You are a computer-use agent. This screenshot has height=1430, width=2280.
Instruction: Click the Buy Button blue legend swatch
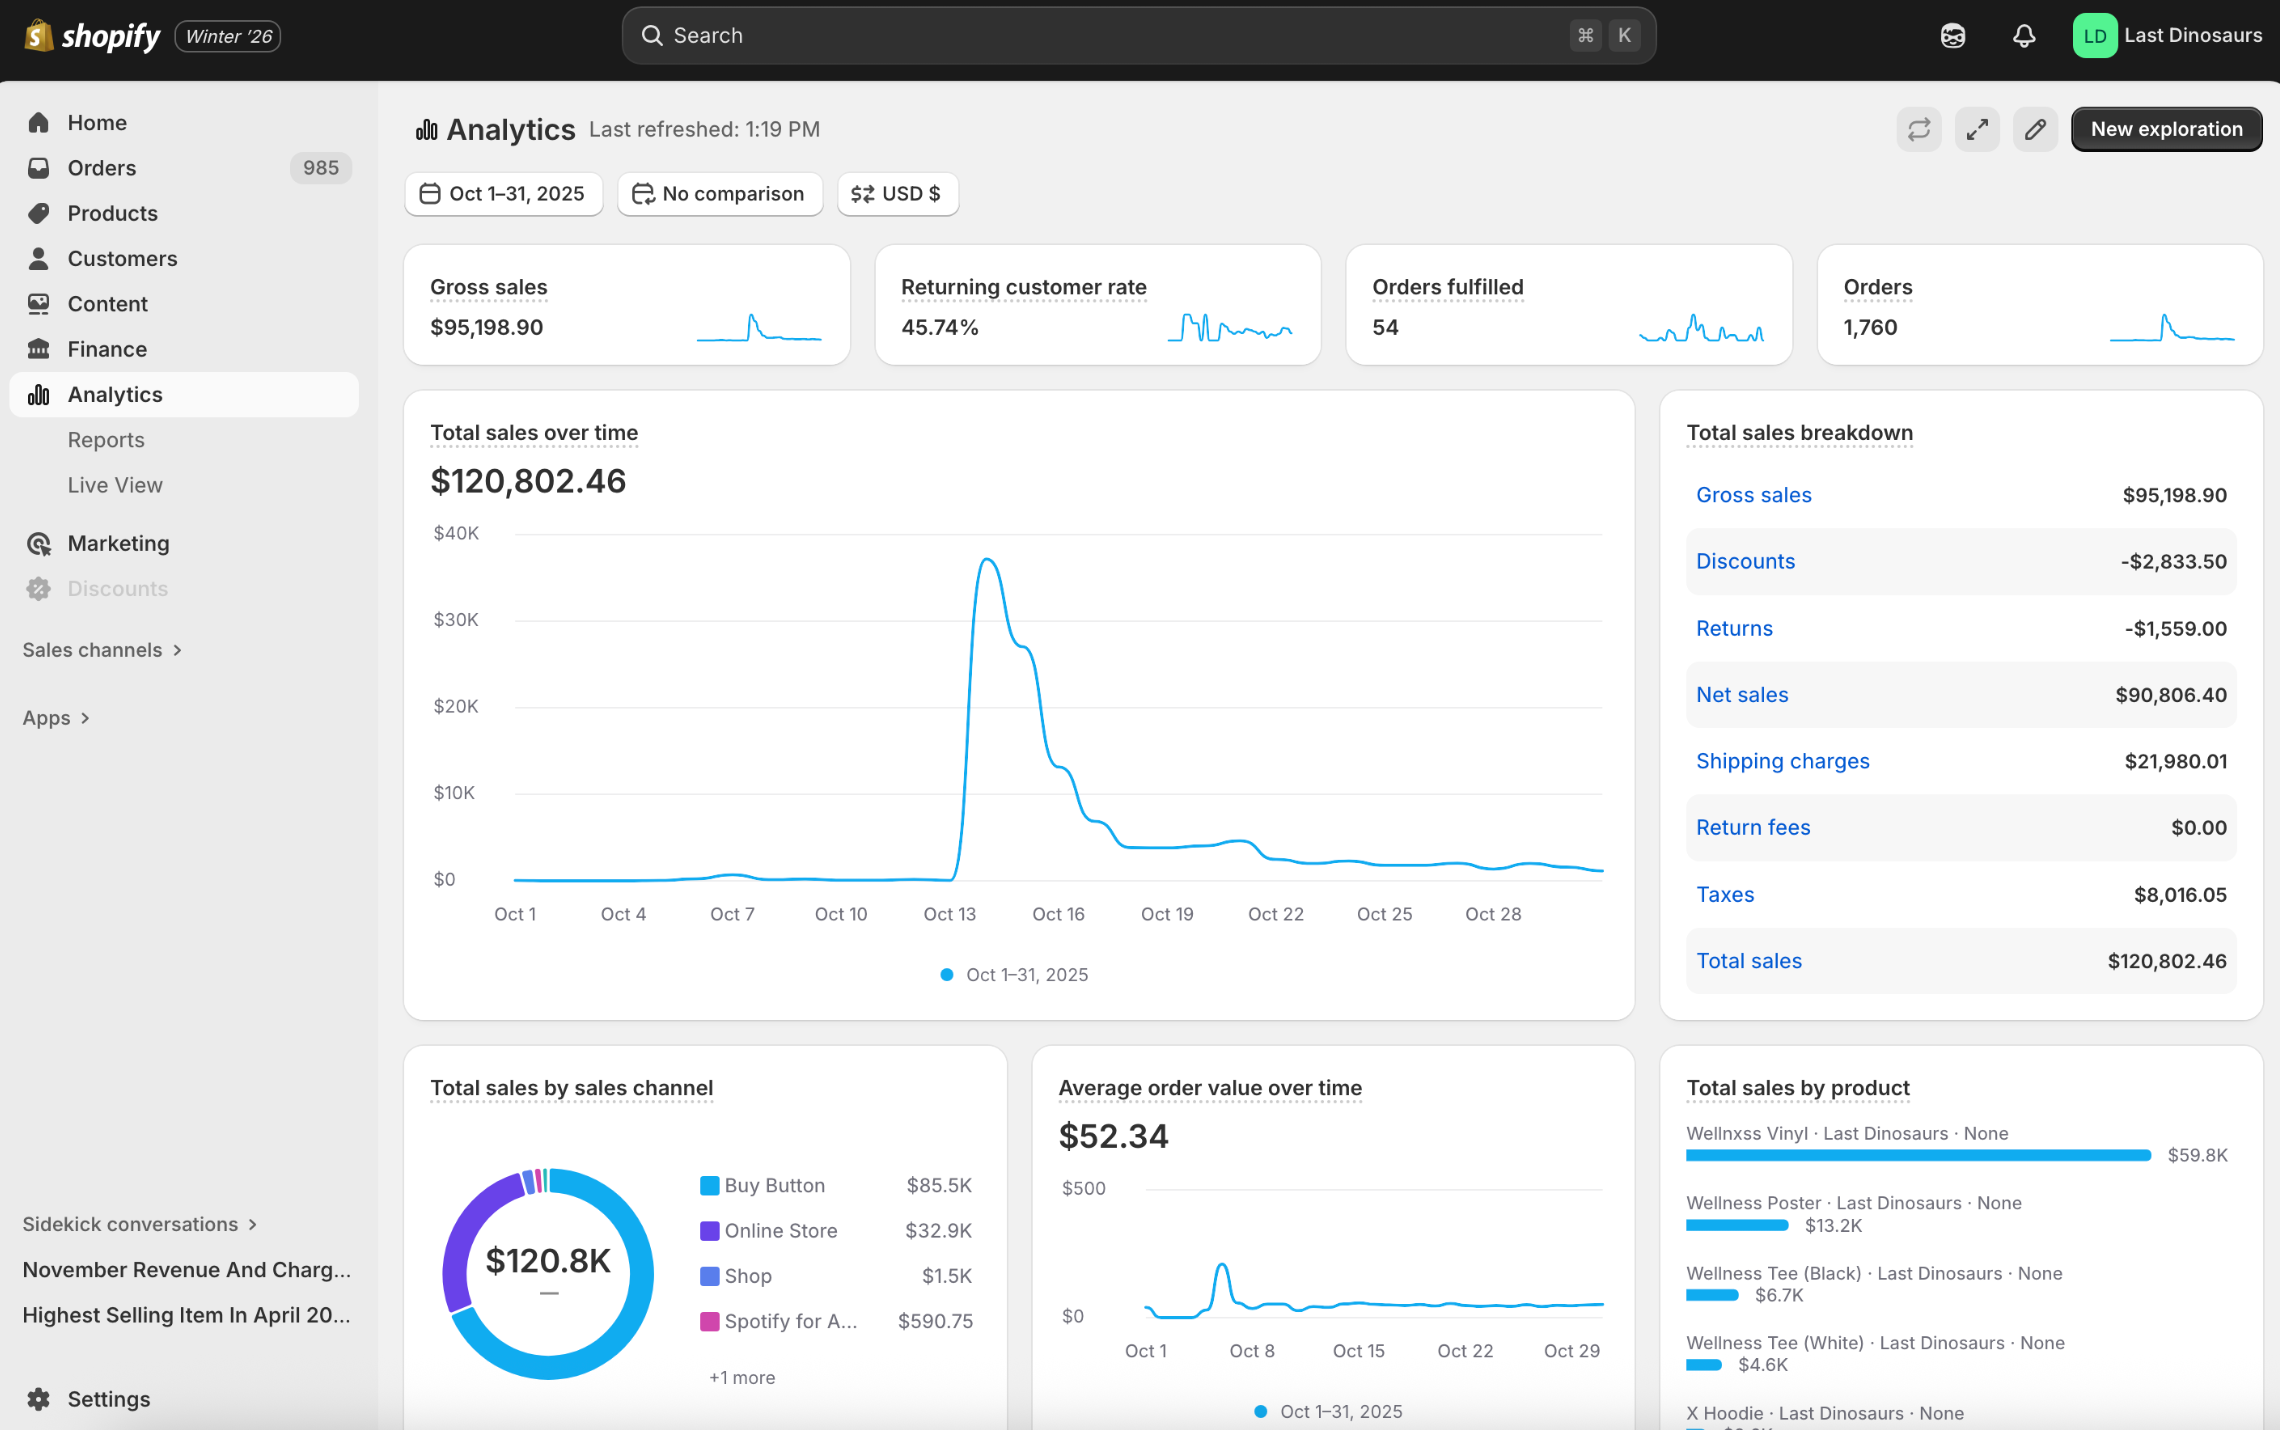tap(709, 1186)
